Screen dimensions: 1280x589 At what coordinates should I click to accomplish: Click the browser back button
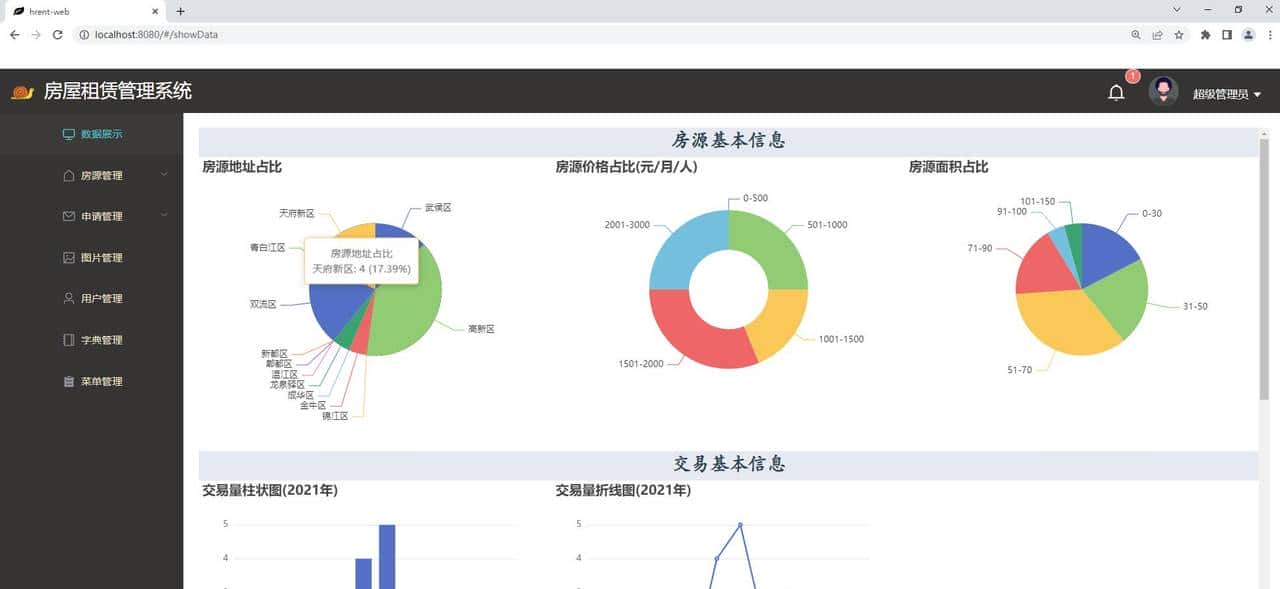pos(14,33)
